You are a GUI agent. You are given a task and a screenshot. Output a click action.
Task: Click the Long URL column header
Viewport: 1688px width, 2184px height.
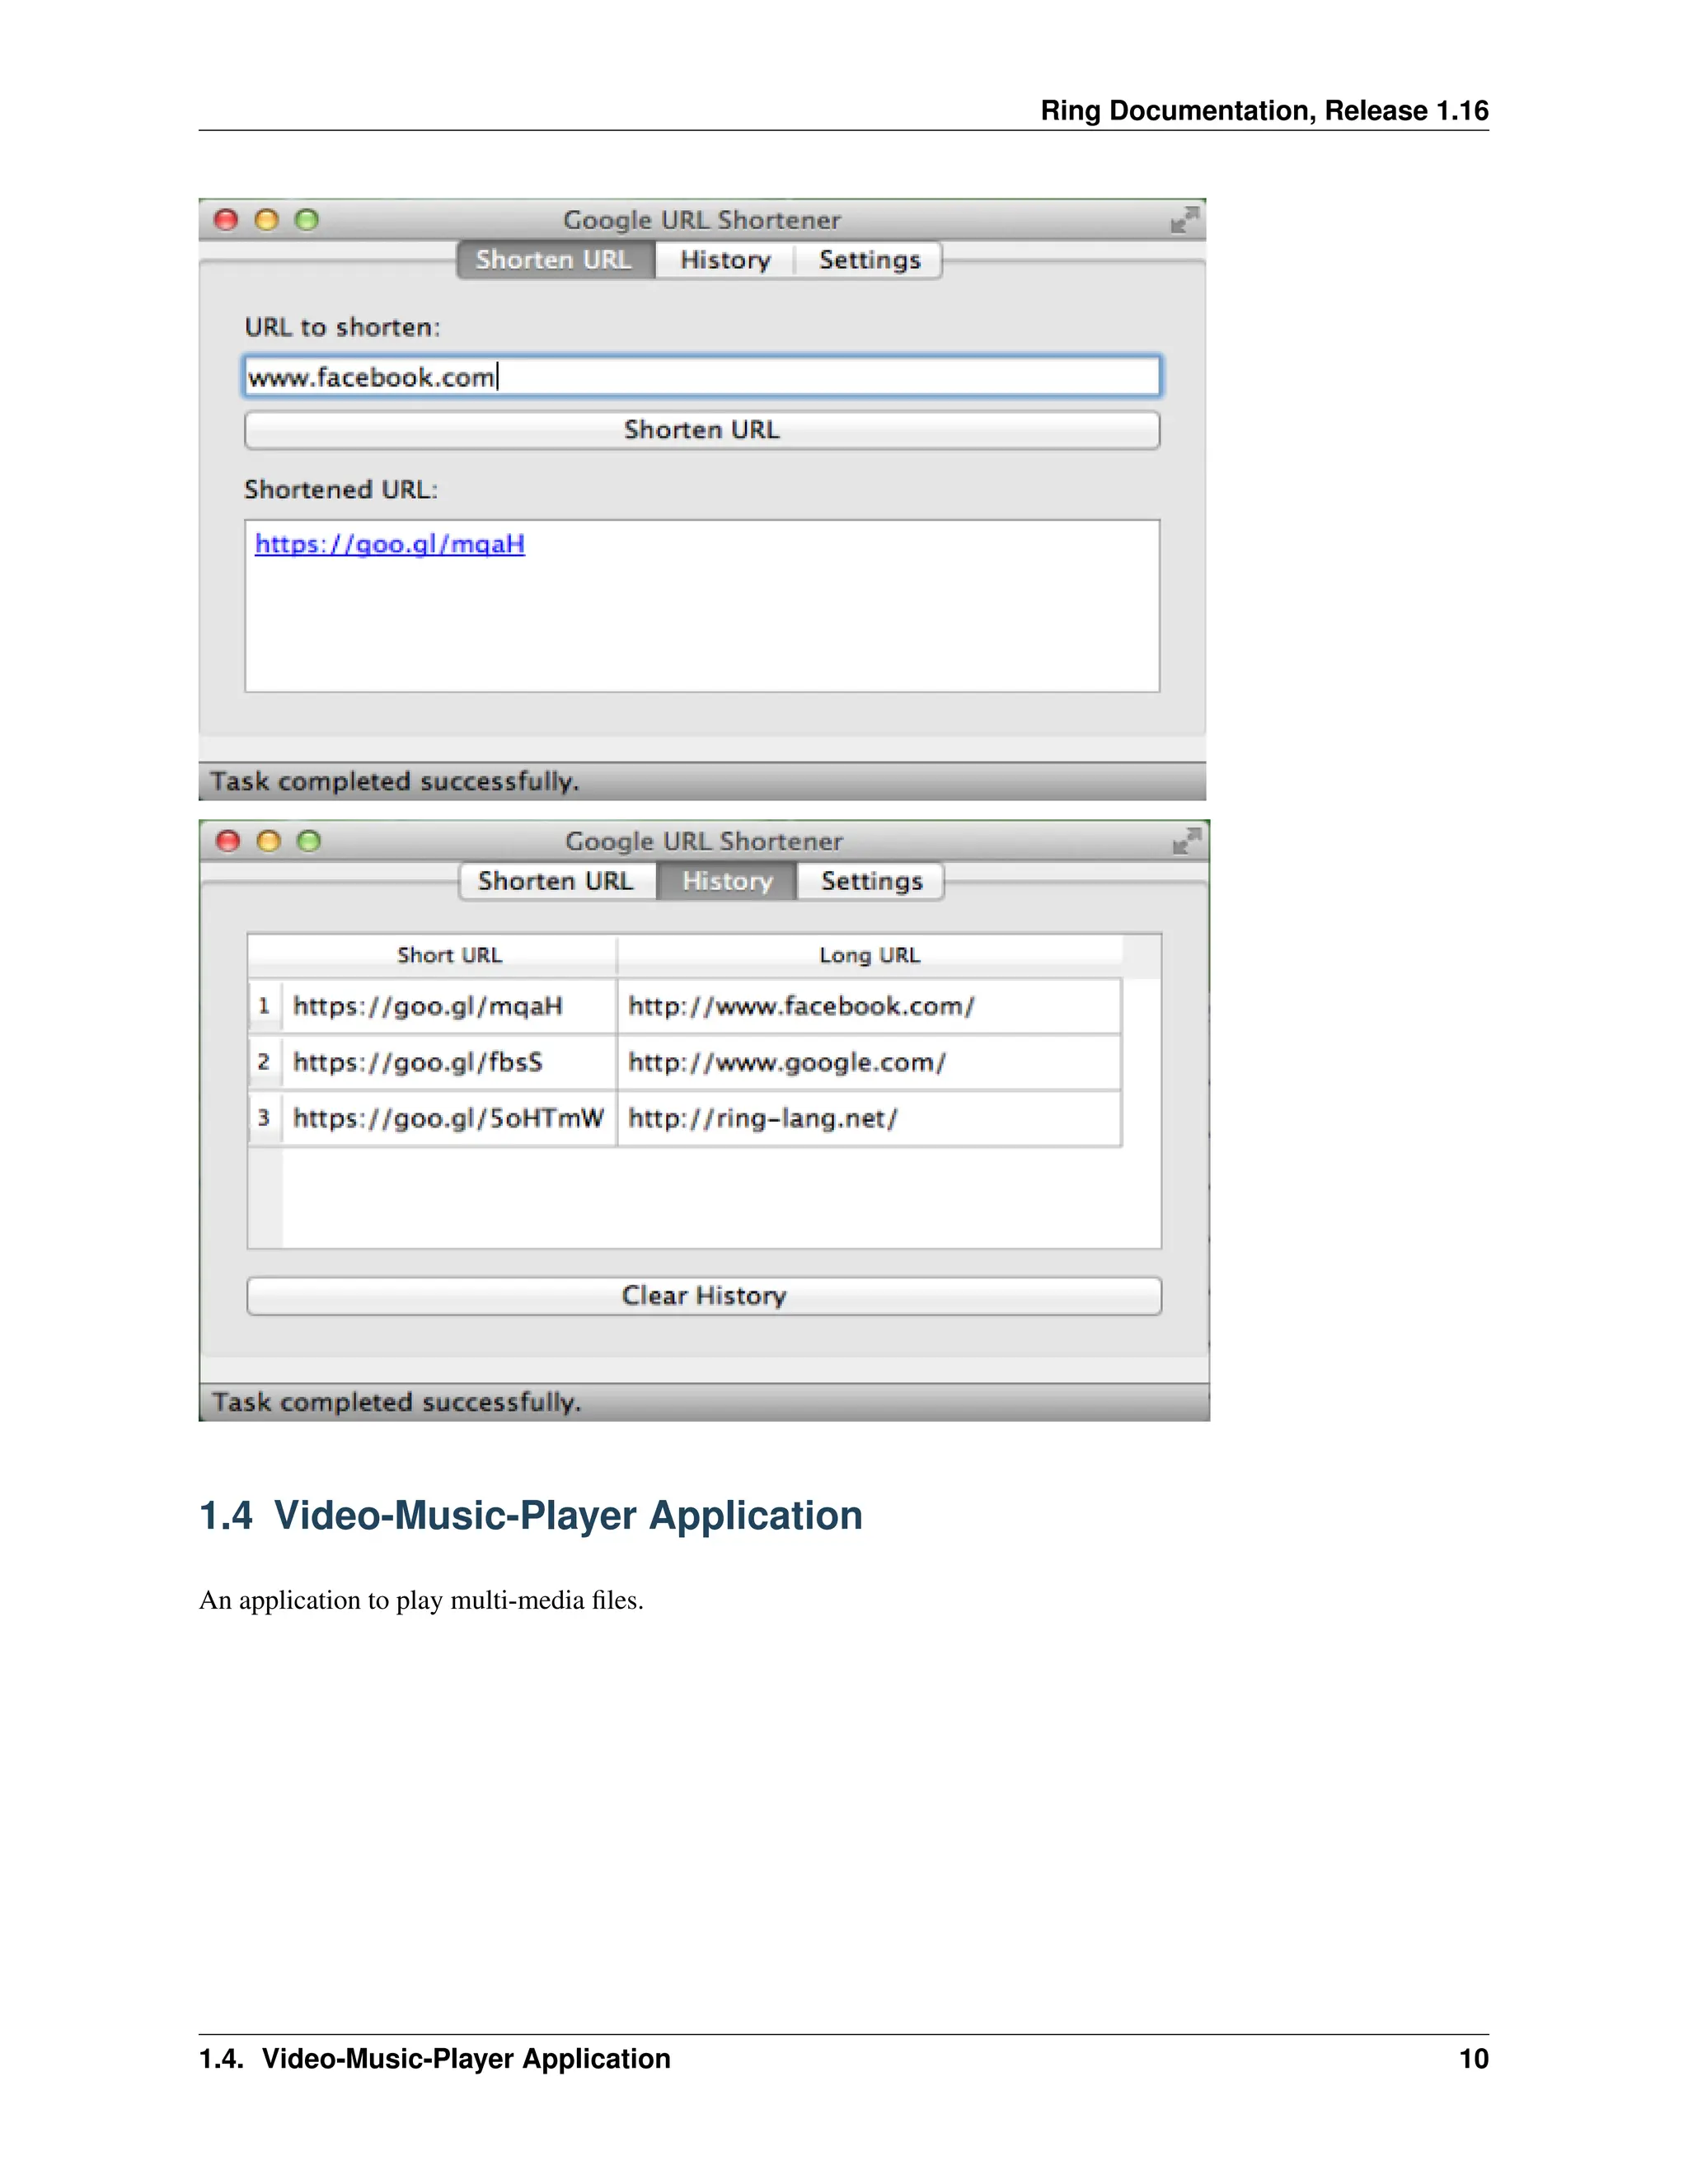coord(869,955)
